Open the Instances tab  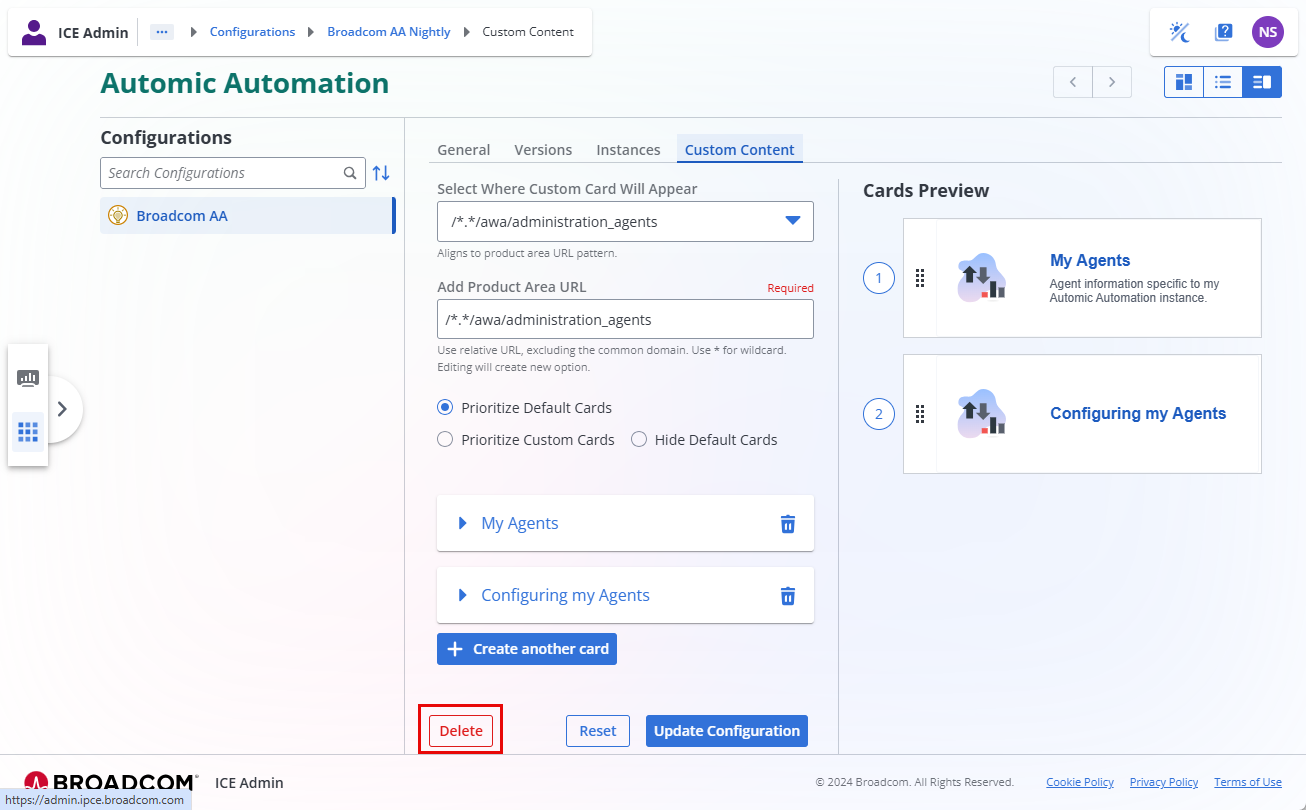coord(628,150)
